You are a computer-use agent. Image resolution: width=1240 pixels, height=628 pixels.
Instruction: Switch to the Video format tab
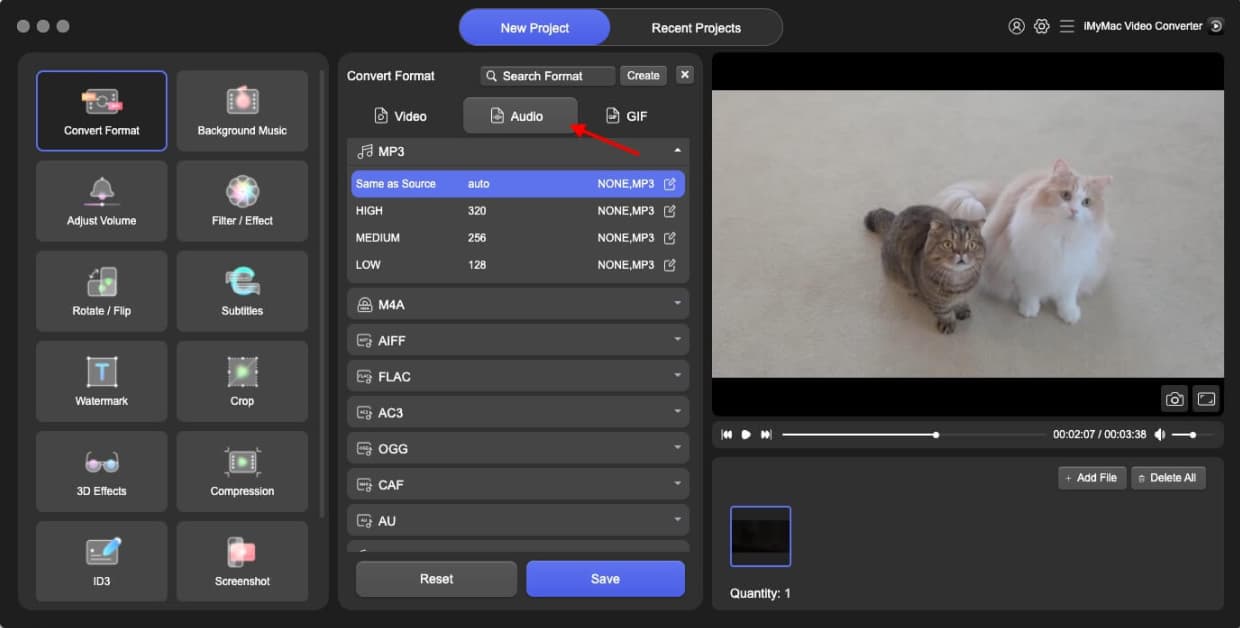401,116
